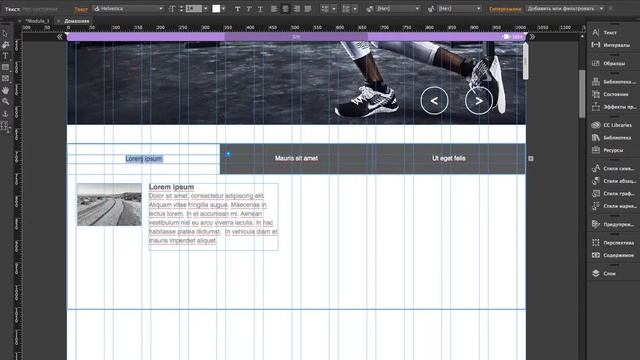Expand the right breakpoint bar chevron
This screenshot has width=640, height=360.
[532, 37]
